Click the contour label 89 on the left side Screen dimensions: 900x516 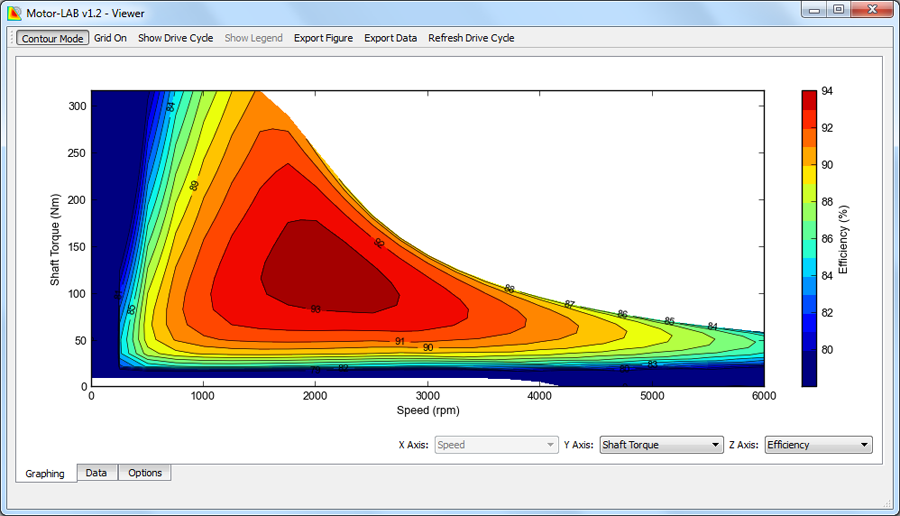coord(194,185)
